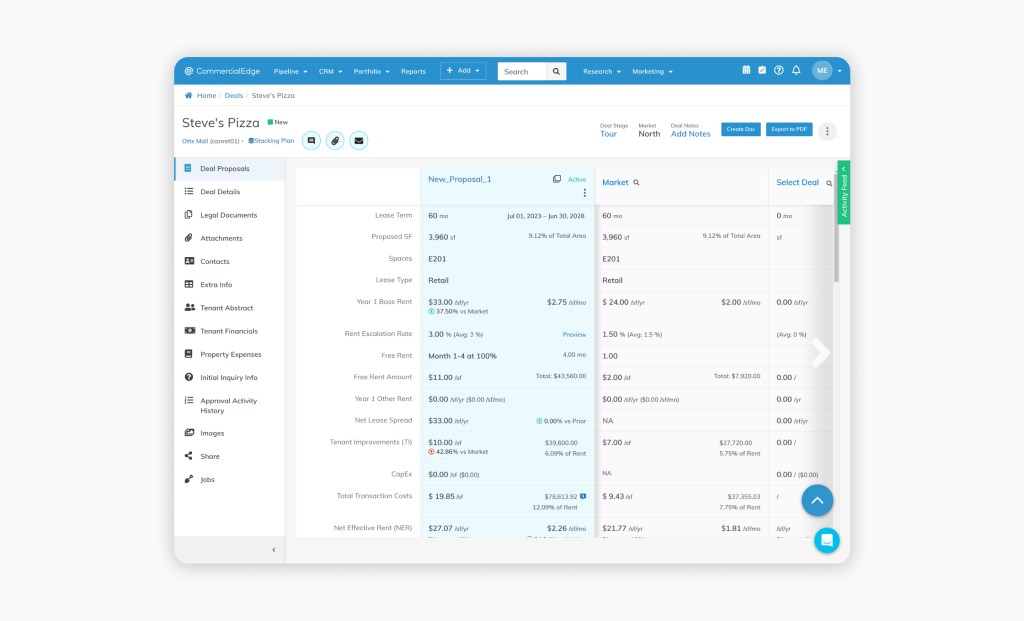Open the New_Proposal_1 proposal link
This screenshot has width=1024, height=621.
tap(460, 179)
